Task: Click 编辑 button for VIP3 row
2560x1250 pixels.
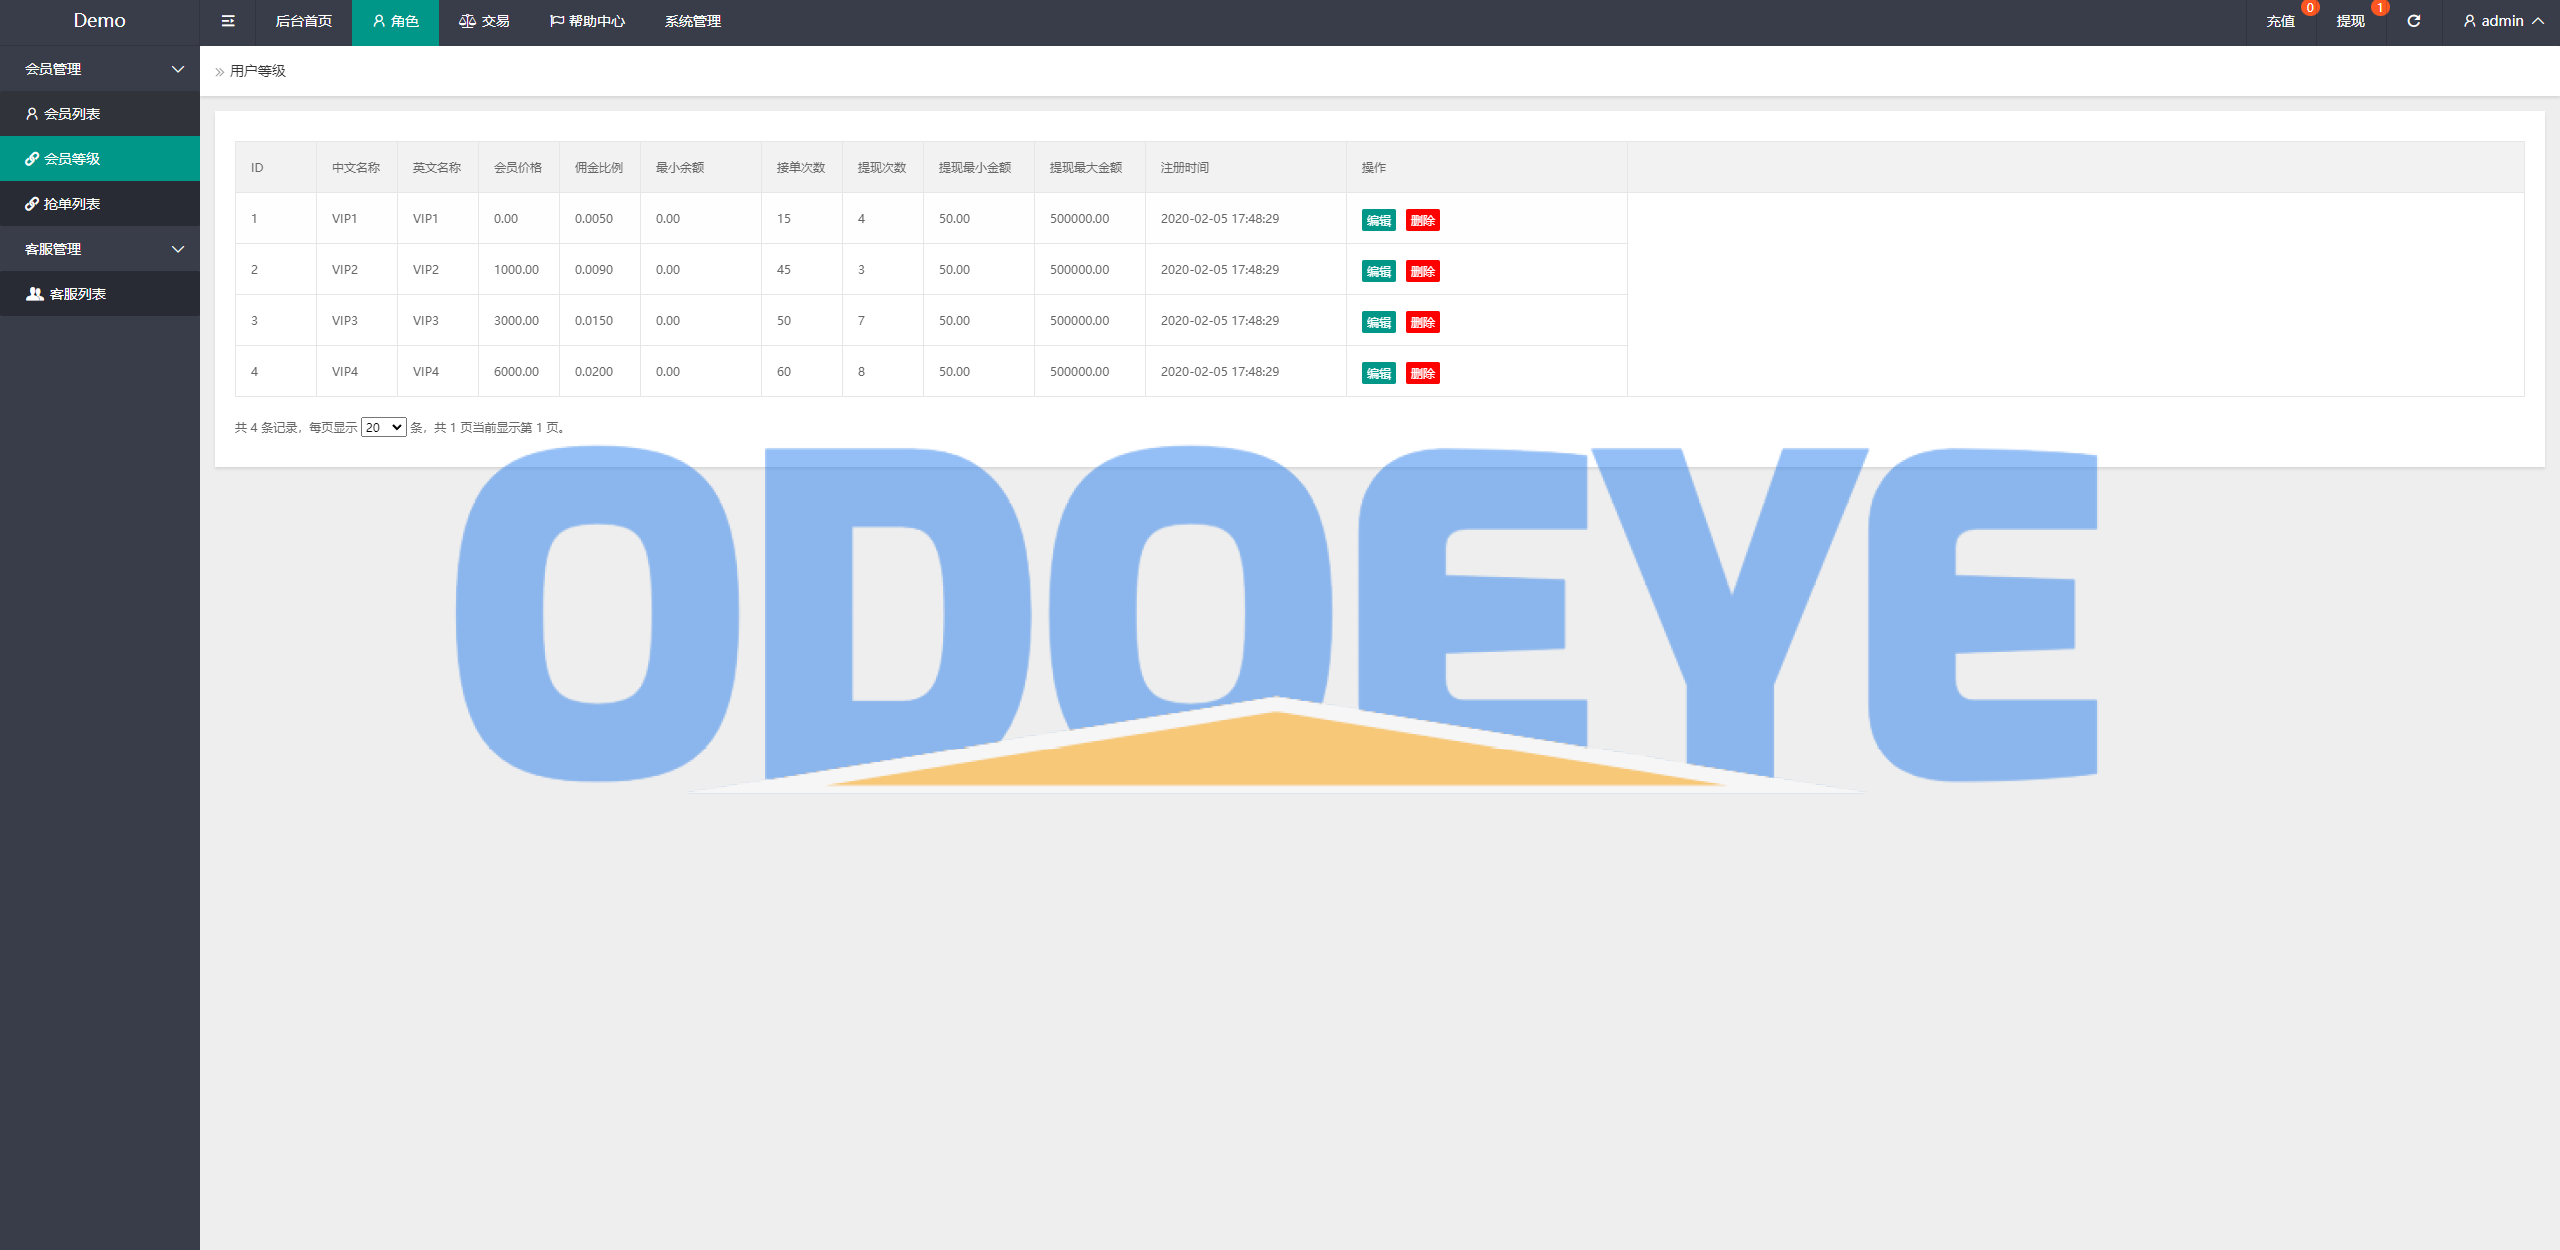Action: pos(1378,322)
